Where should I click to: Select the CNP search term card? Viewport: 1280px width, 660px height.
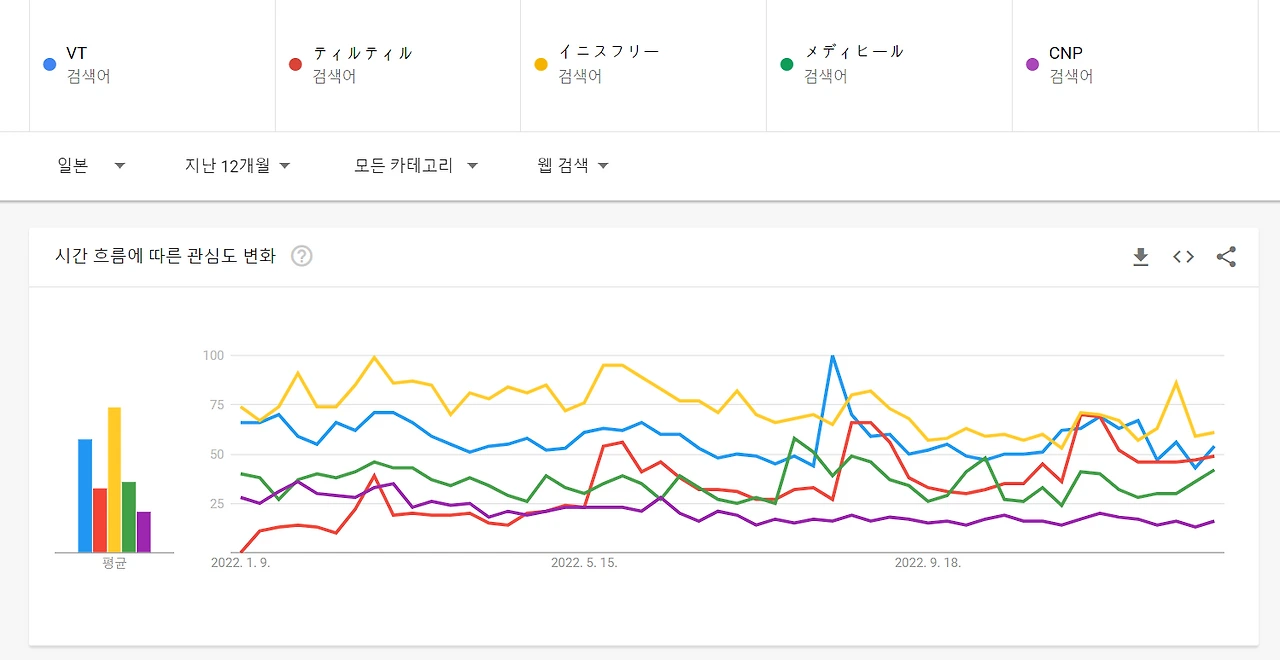(1135, 65)
